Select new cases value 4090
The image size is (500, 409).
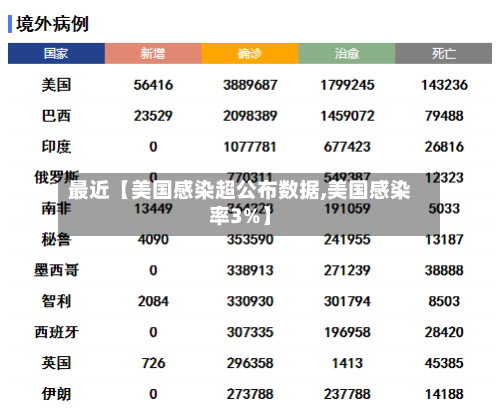point(153,240)
